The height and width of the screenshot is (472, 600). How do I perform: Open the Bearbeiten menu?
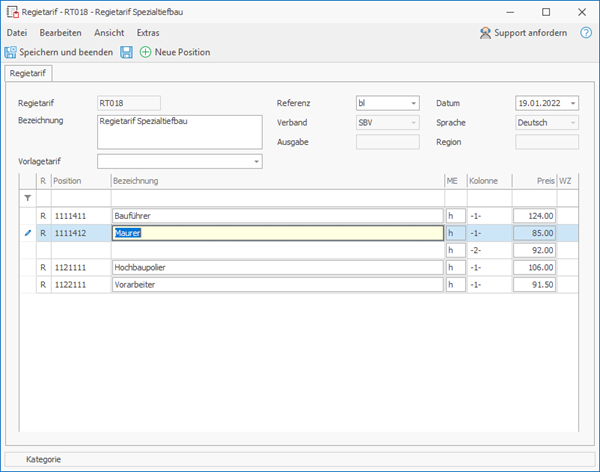click(60, 33)
